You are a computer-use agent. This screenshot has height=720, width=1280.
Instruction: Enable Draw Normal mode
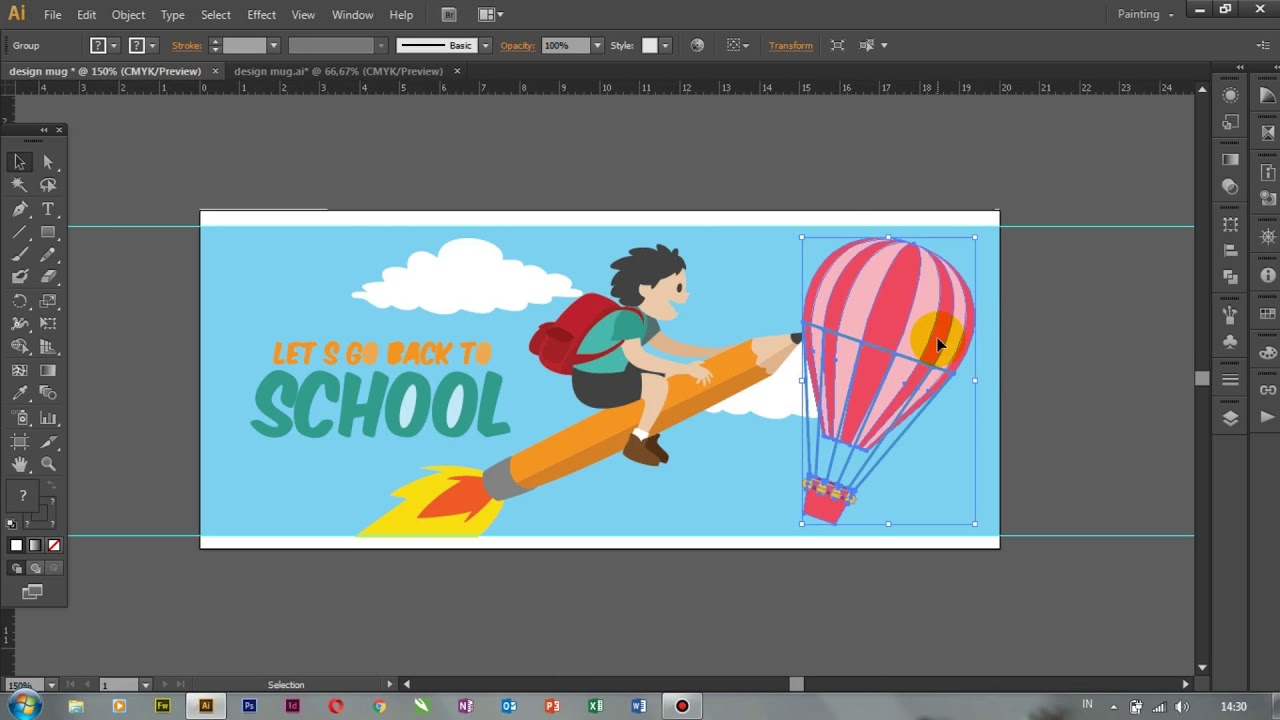[16, 568]
